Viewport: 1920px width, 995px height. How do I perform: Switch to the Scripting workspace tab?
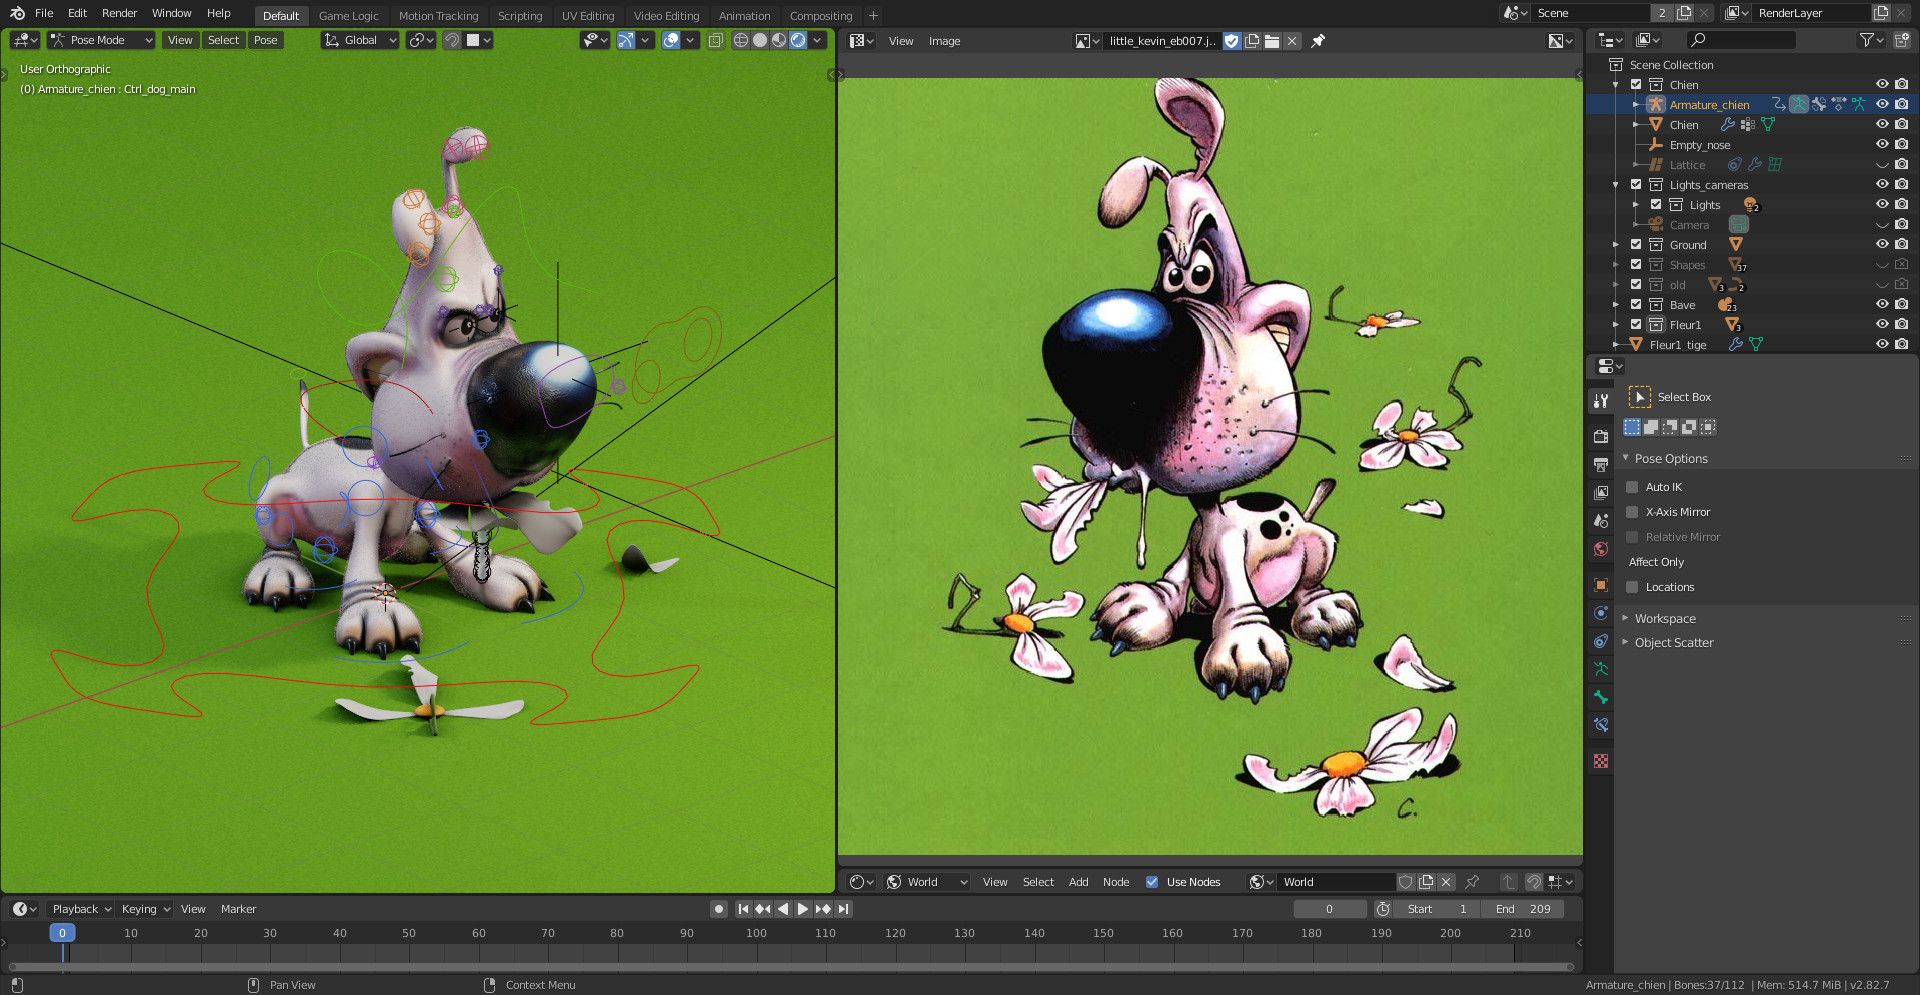click(520, 16)
